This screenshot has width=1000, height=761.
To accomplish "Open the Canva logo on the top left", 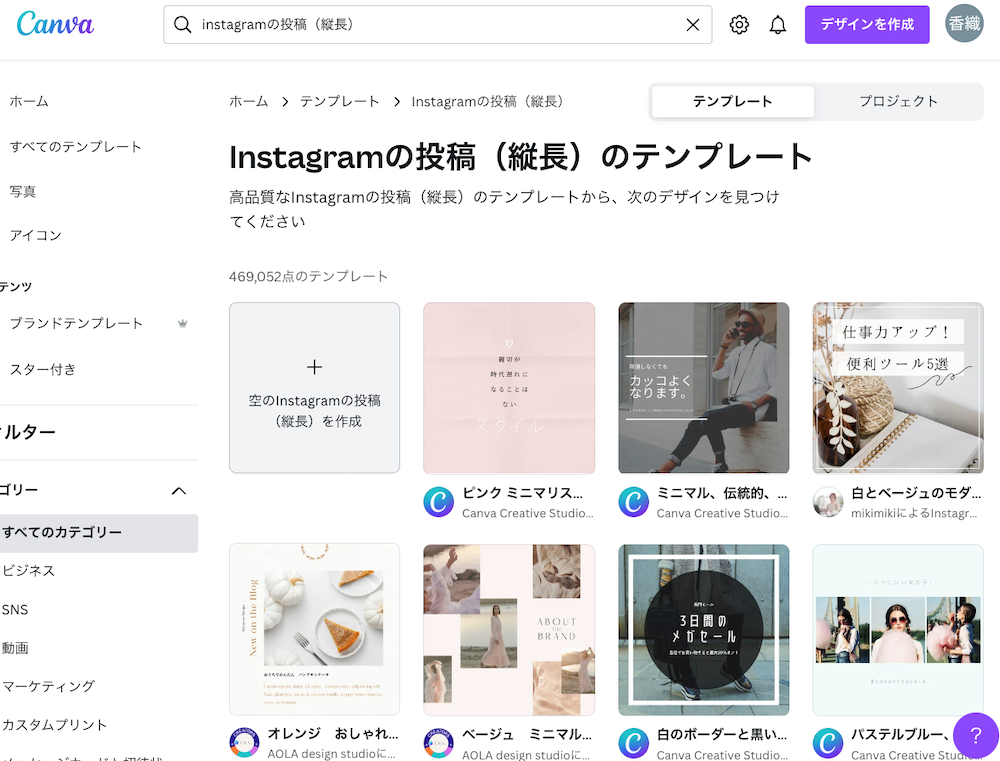I will click(55, 24).
